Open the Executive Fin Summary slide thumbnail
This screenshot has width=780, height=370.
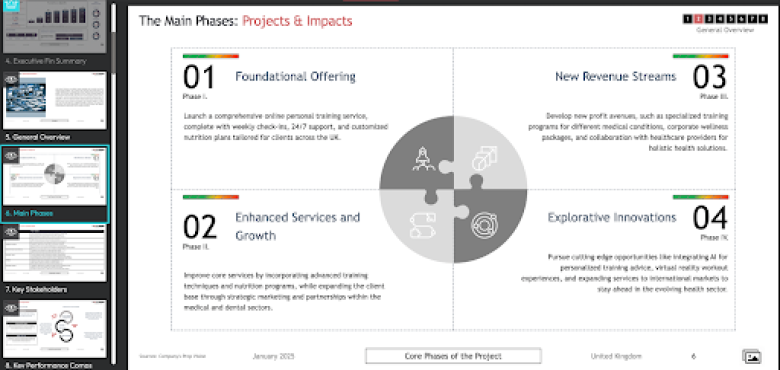55,26
